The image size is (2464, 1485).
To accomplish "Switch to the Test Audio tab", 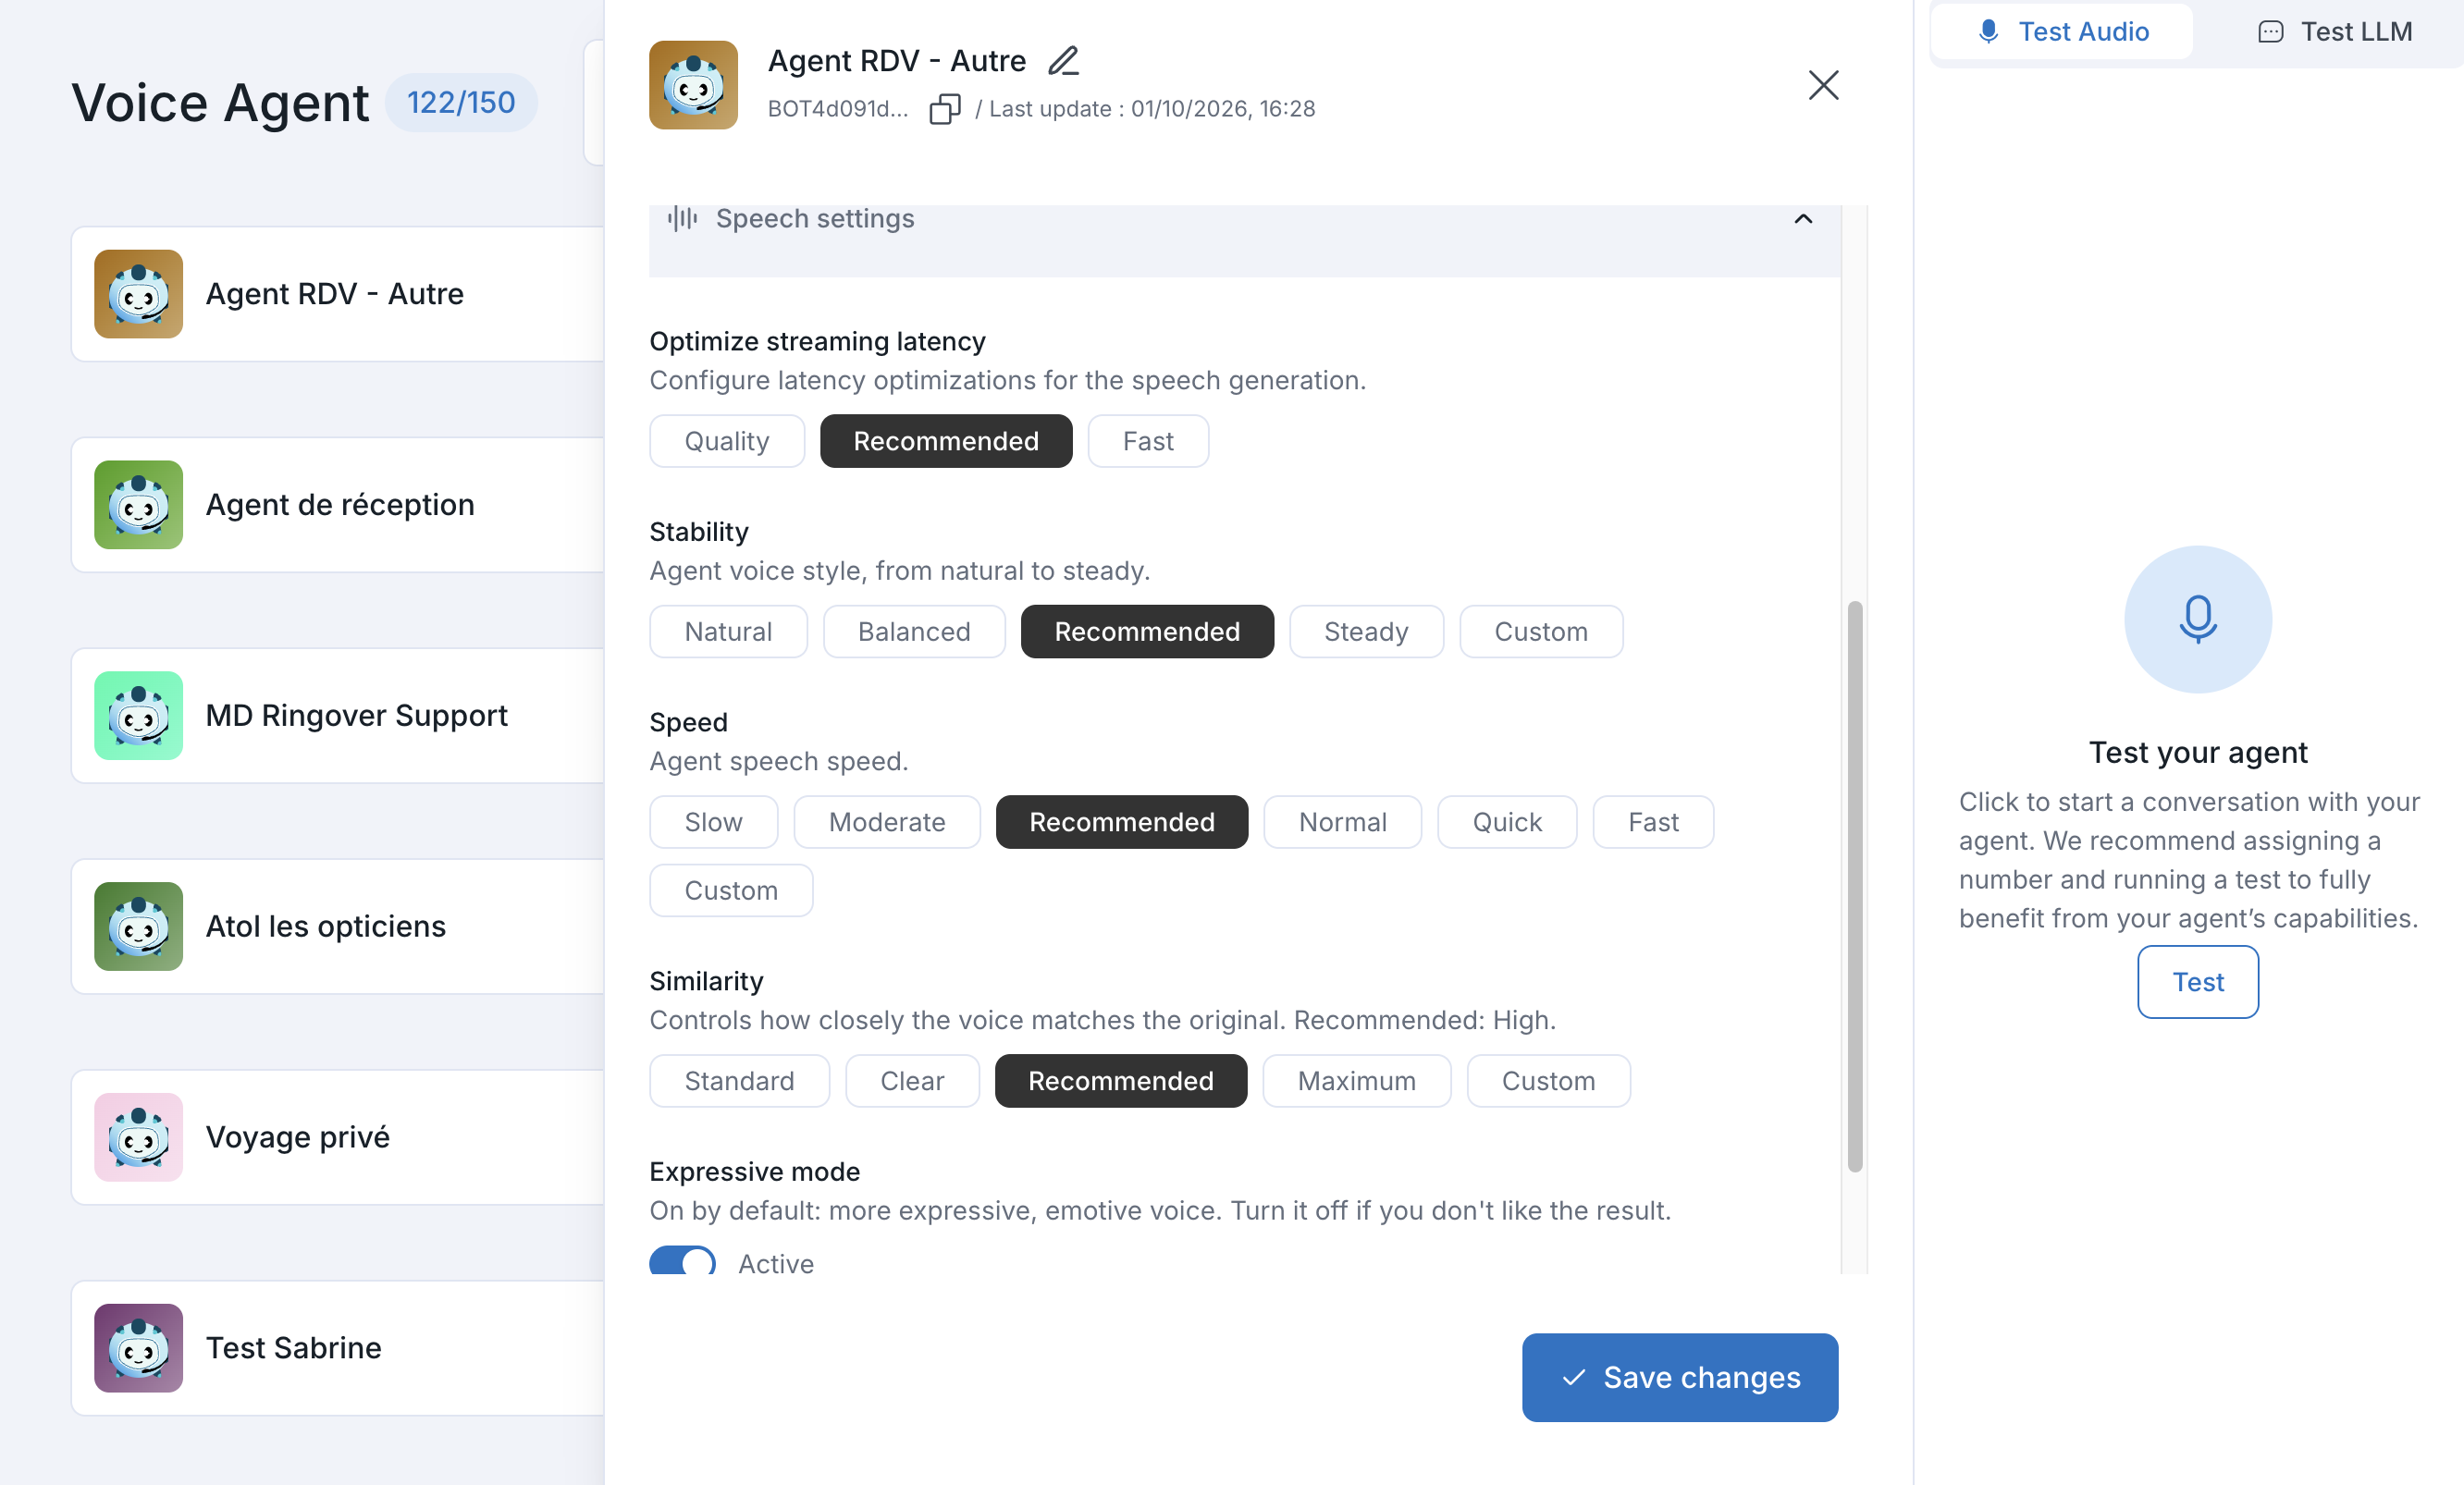I will 2061,32.
